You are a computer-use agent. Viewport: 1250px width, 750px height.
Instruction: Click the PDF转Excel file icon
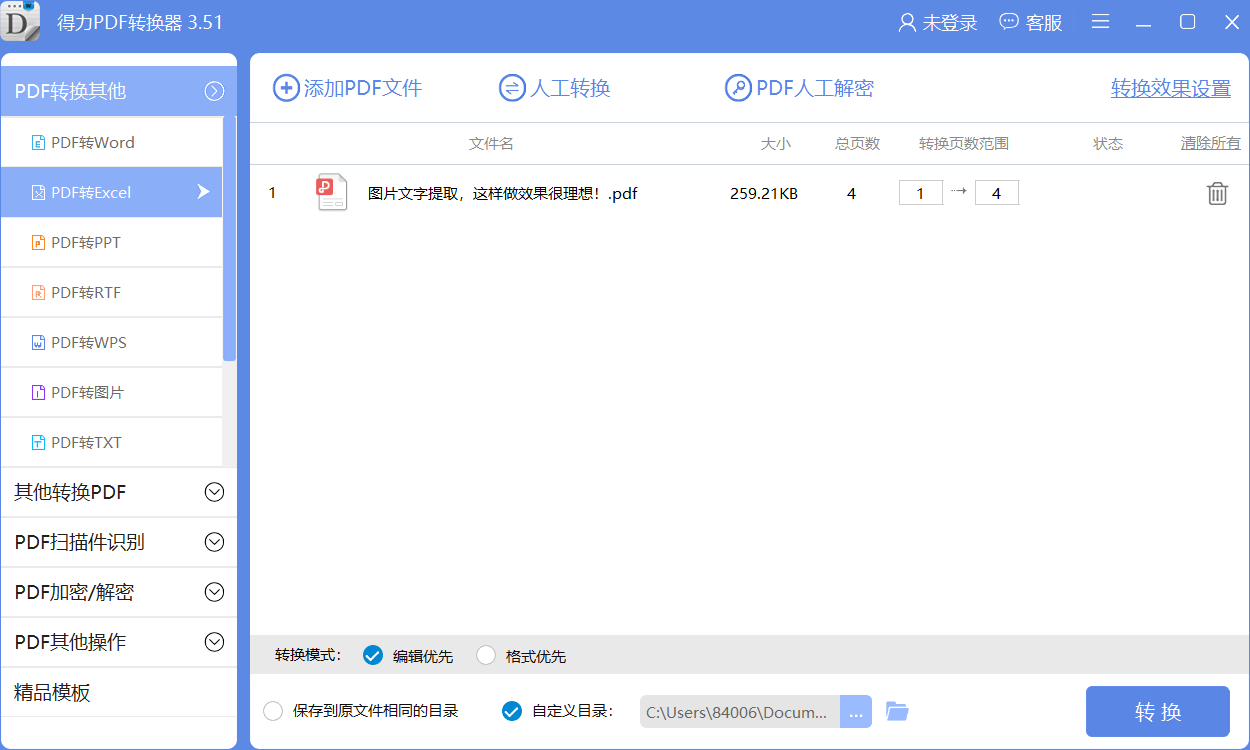[38, 193]
